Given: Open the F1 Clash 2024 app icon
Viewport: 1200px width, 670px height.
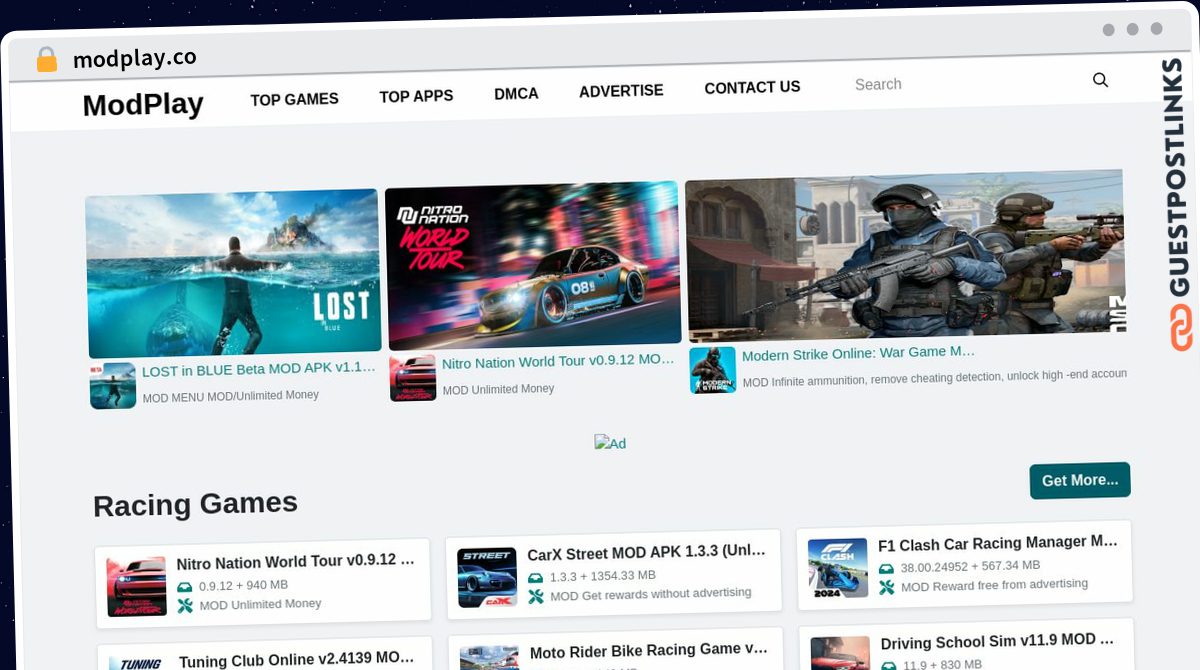Looking at the screenshot, I should tap(838, 568).
